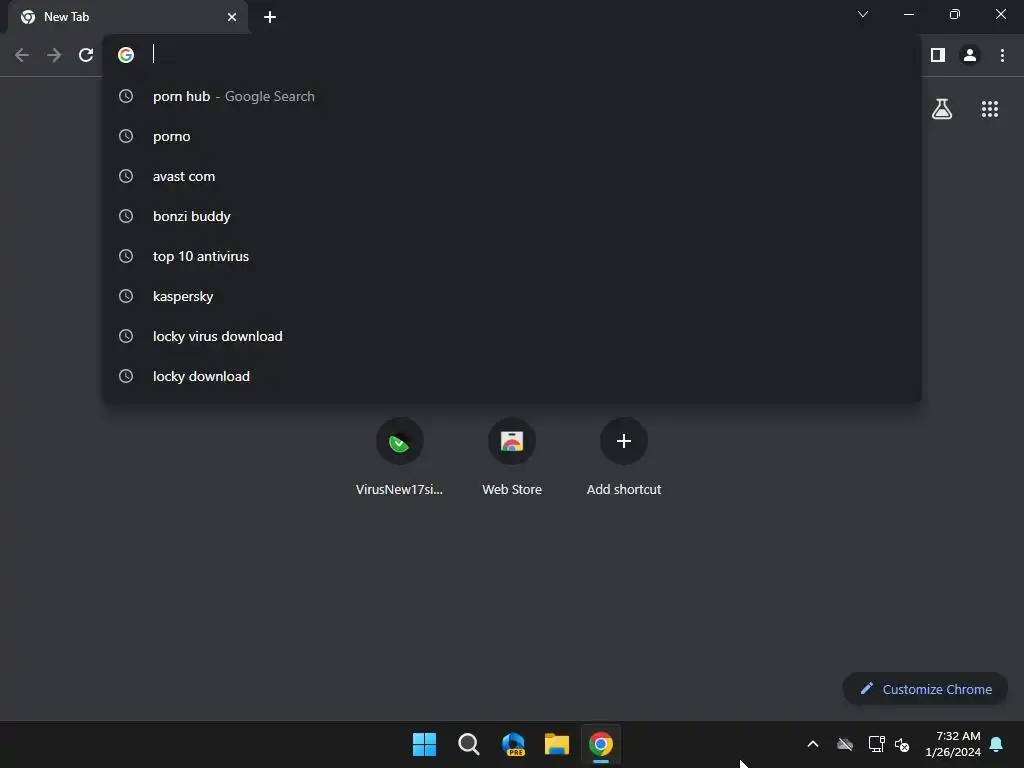
Task: Click the muted volume tray icon
Action: point(902,744)
